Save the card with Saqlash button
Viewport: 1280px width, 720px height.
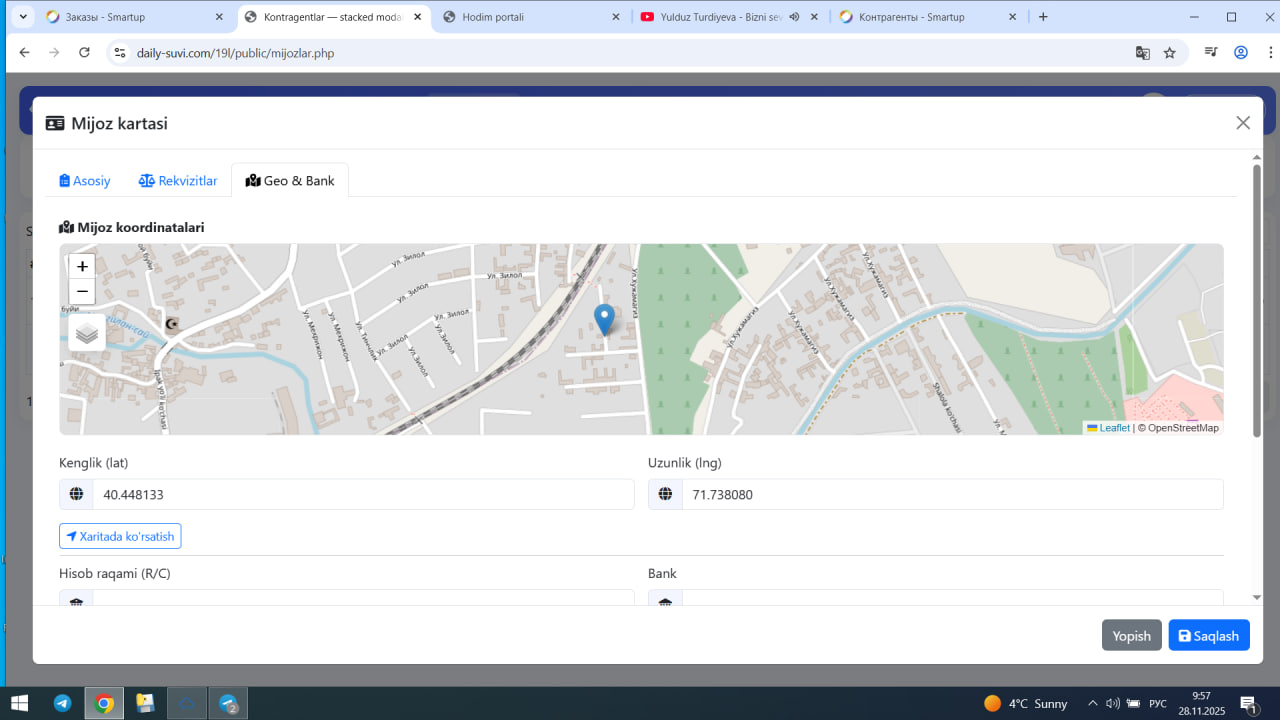1209,636
